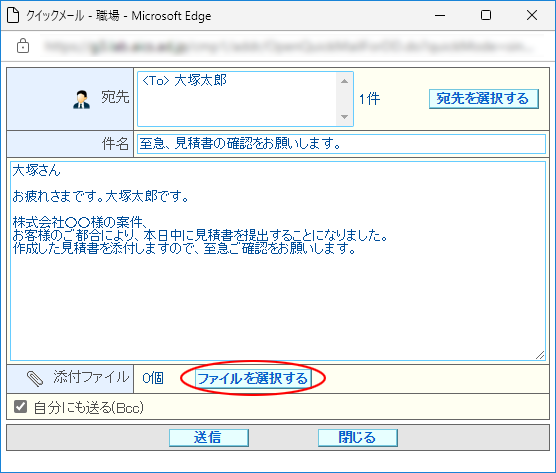Screen dimensions: 556x473
Task: Close the Microsoft Edge popup window
Action: 532,15
